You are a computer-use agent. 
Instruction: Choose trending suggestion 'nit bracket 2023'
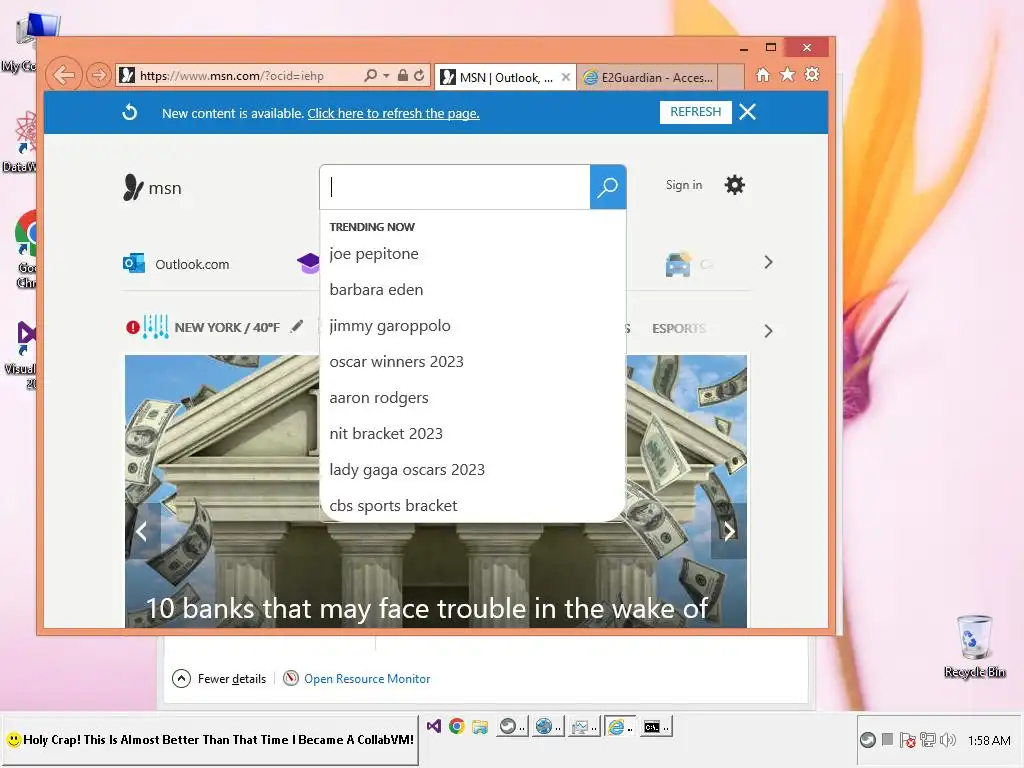pyautogui.click(x=386, y=434)
